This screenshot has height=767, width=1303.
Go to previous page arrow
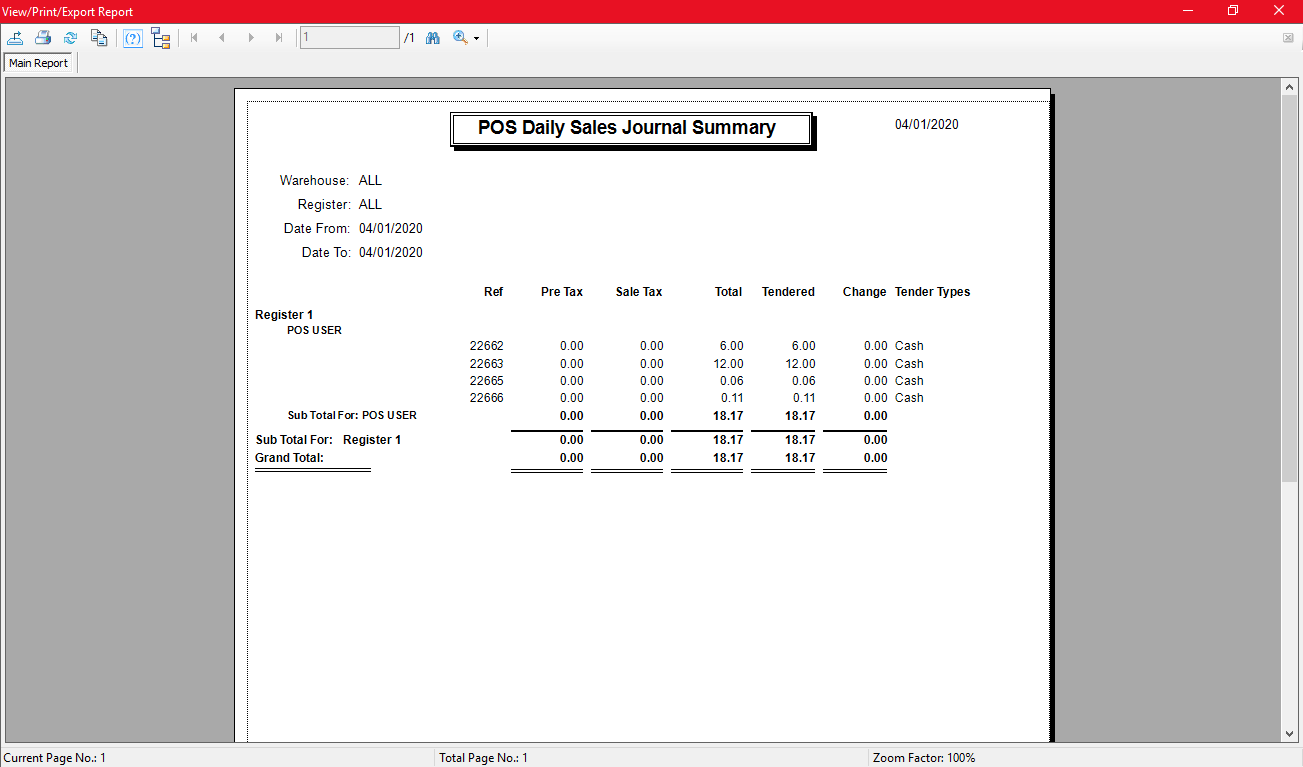[222, 38]
